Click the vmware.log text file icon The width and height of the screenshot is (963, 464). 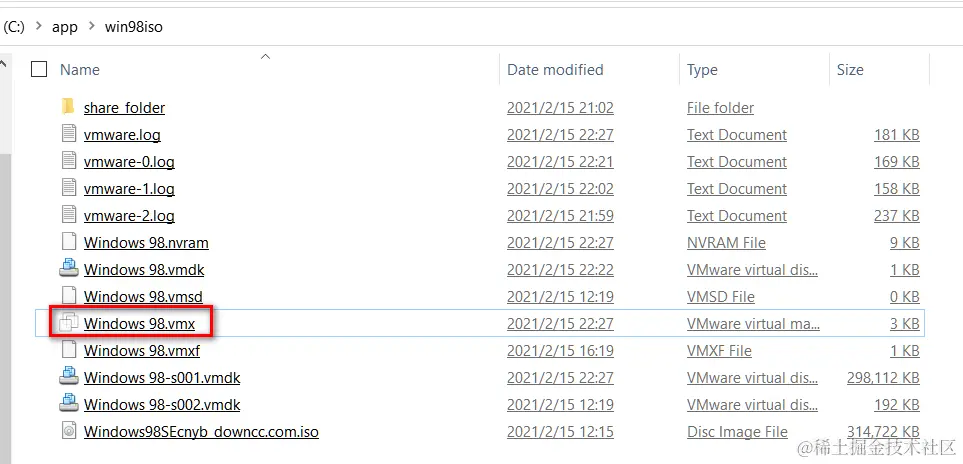tap(69, 134)
